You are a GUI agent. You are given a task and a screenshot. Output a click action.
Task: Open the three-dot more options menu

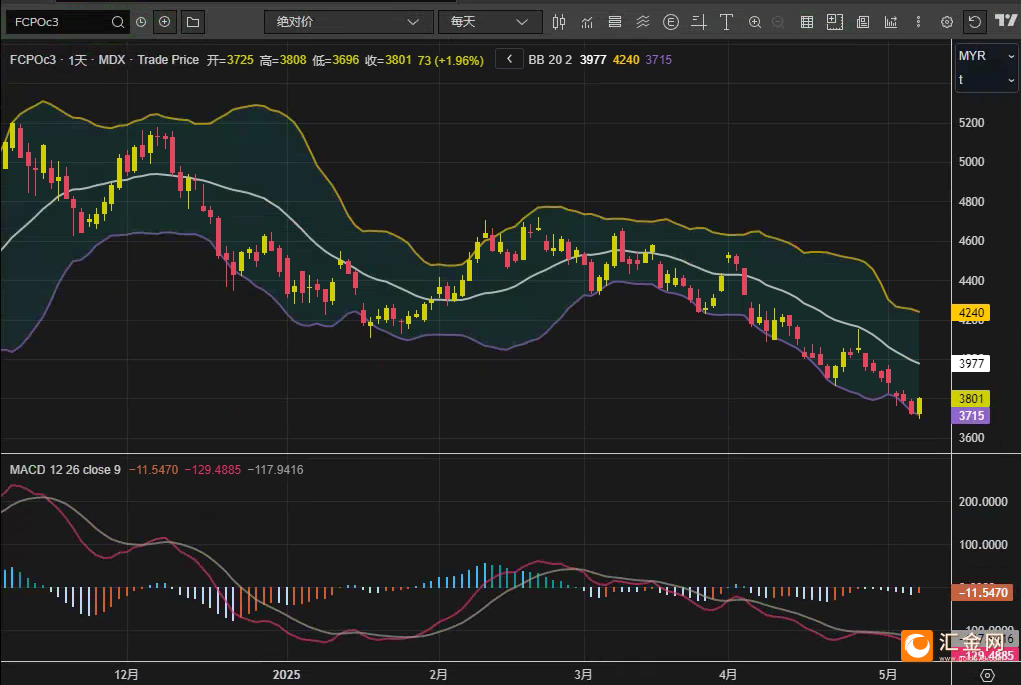918,21
